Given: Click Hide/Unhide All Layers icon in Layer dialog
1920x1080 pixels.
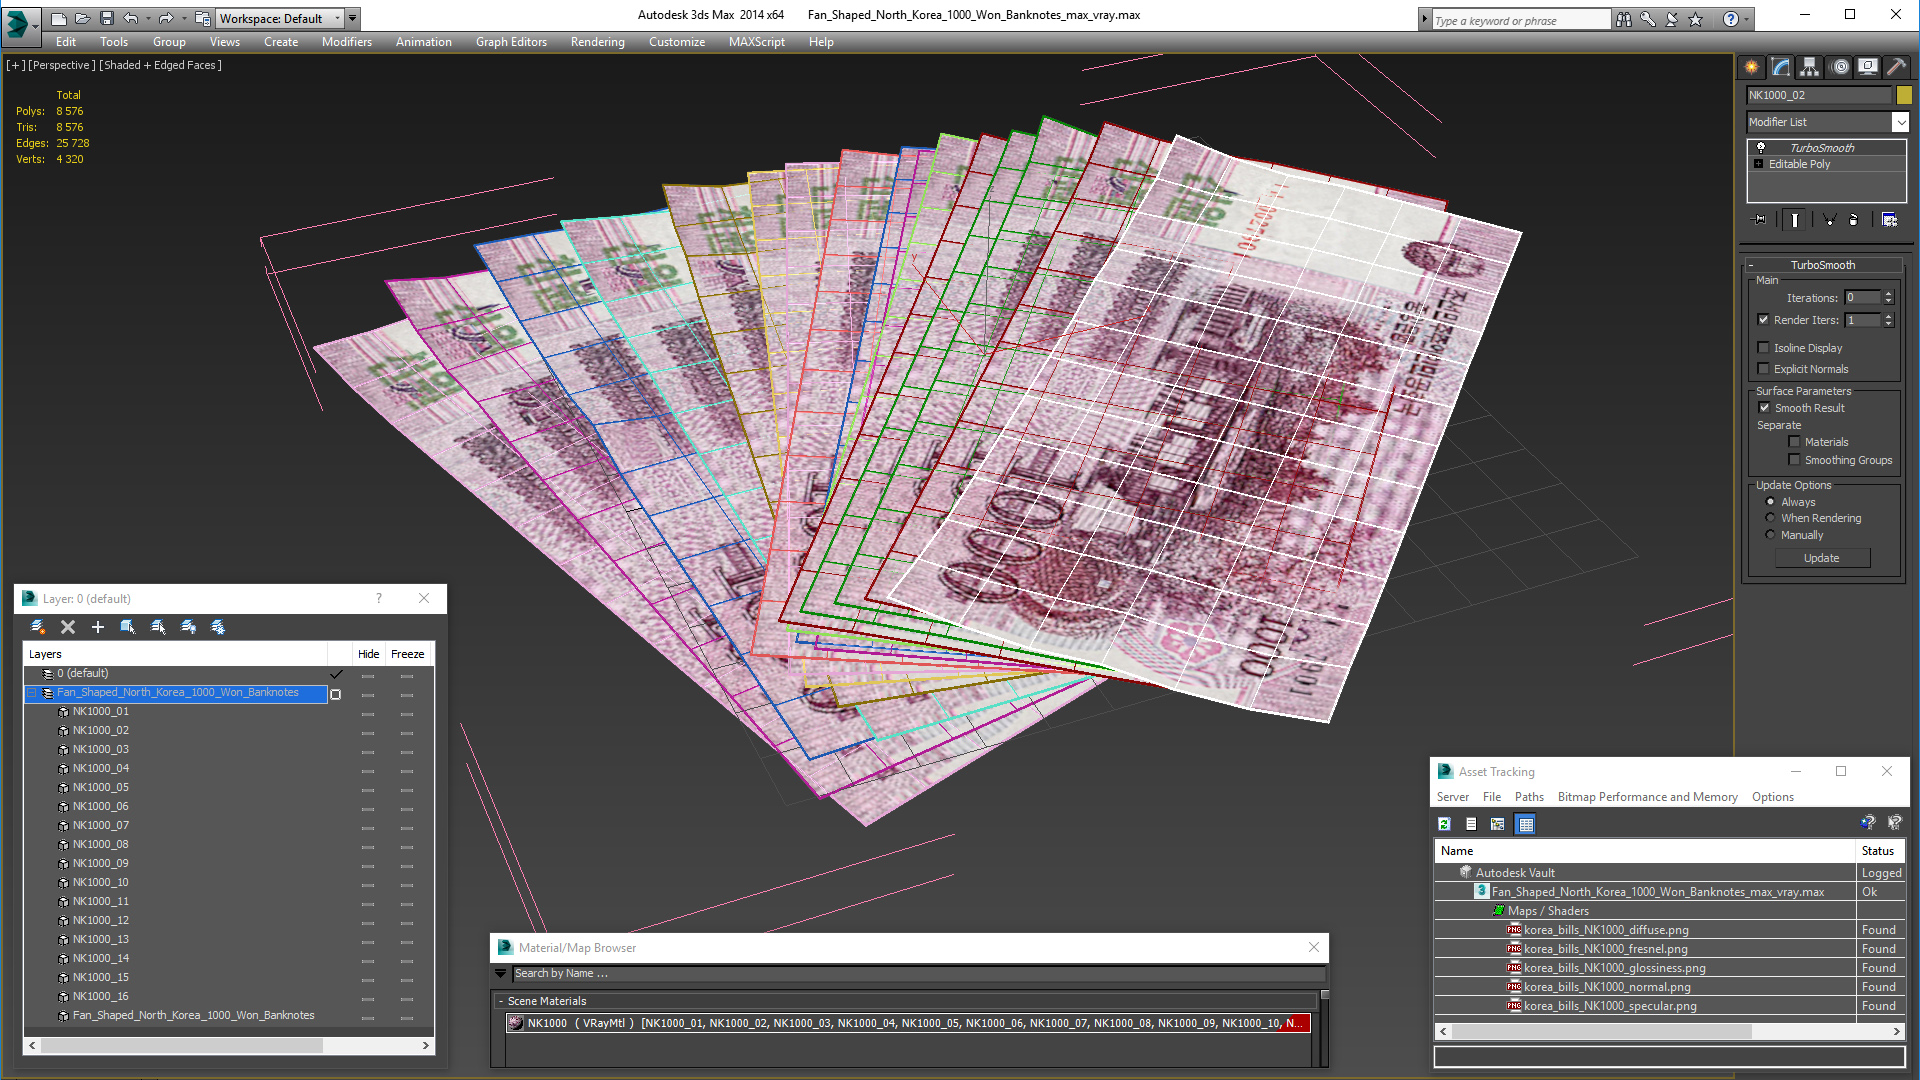Looking at the screenshot, I should click(188, 627).
